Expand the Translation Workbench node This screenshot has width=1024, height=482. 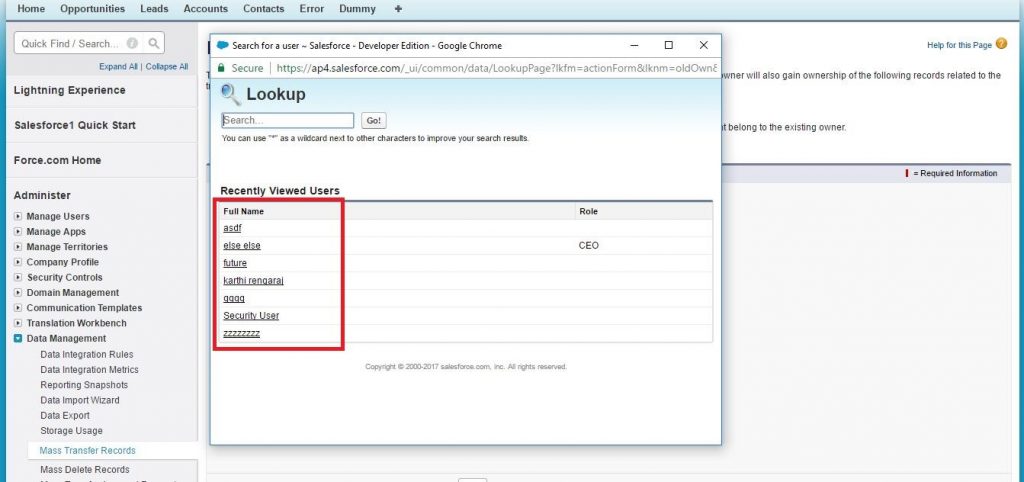coord(18,323)
